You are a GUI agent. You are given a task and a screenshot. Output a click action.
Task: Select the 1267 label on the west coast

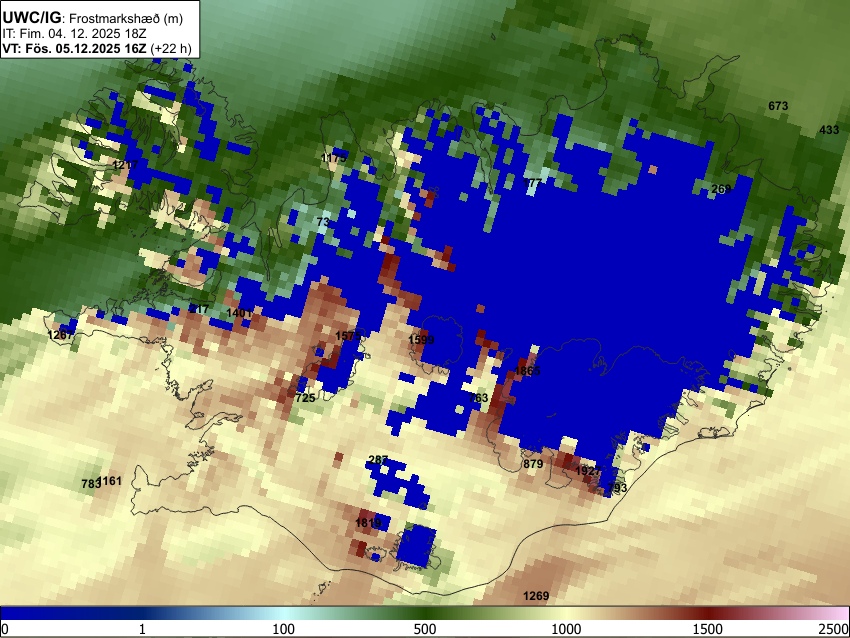click(60, 334)
